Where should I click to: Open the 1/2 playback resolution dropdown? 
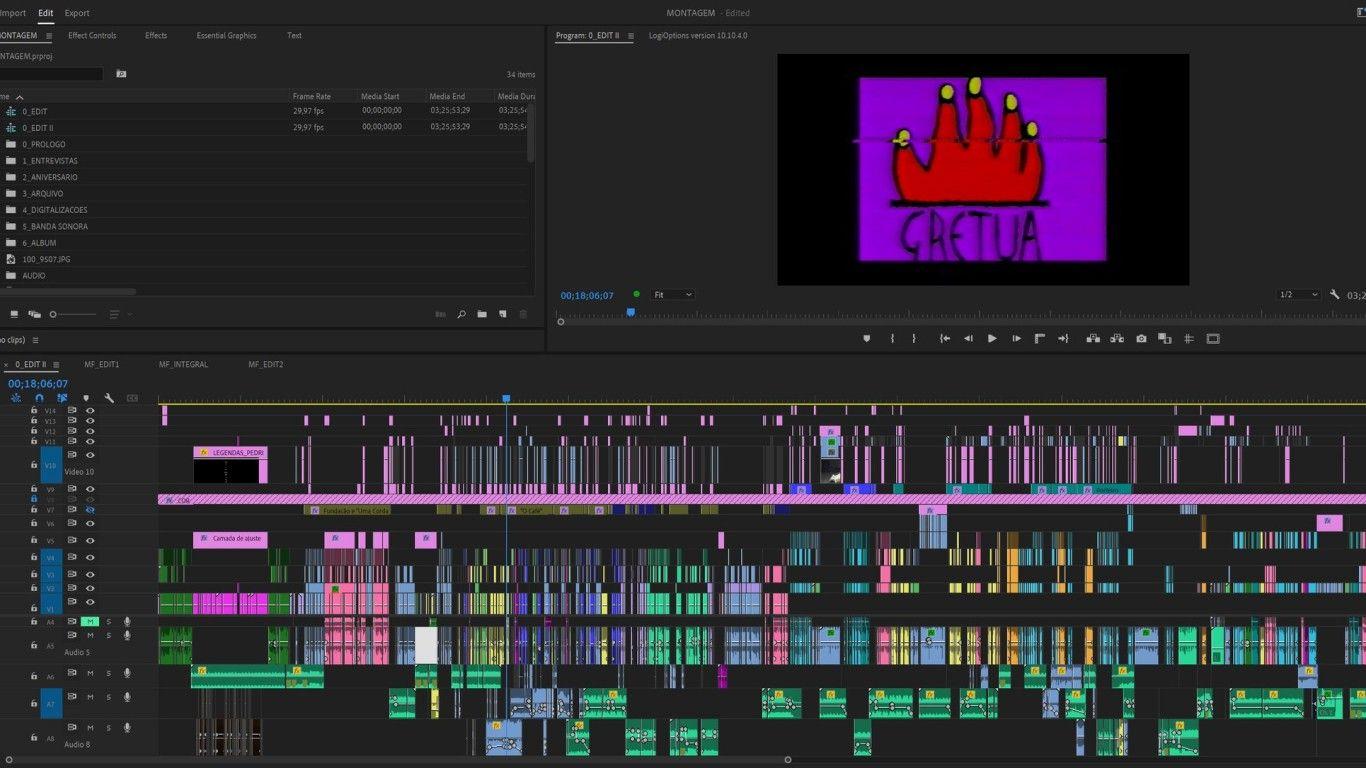(1299, 295)
